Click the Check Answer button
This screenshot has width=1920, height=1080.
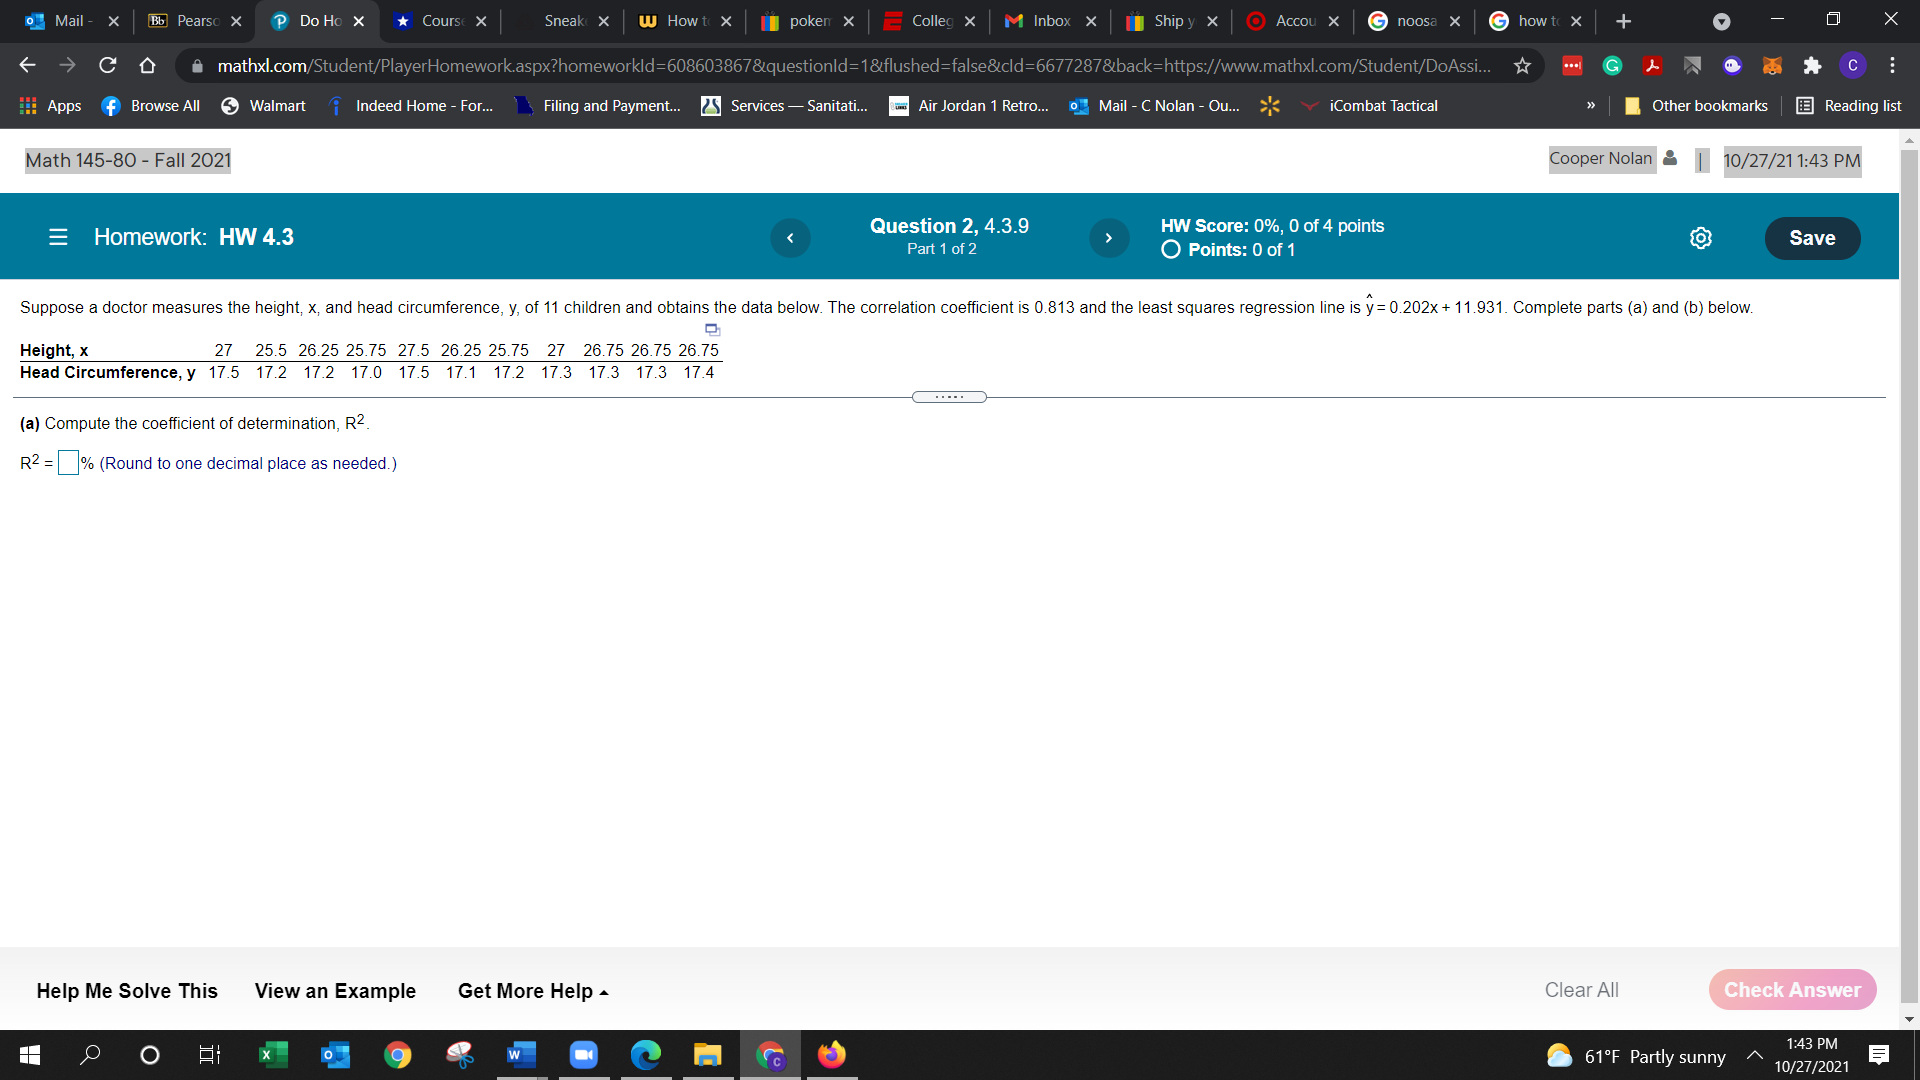pos(1792,990)
